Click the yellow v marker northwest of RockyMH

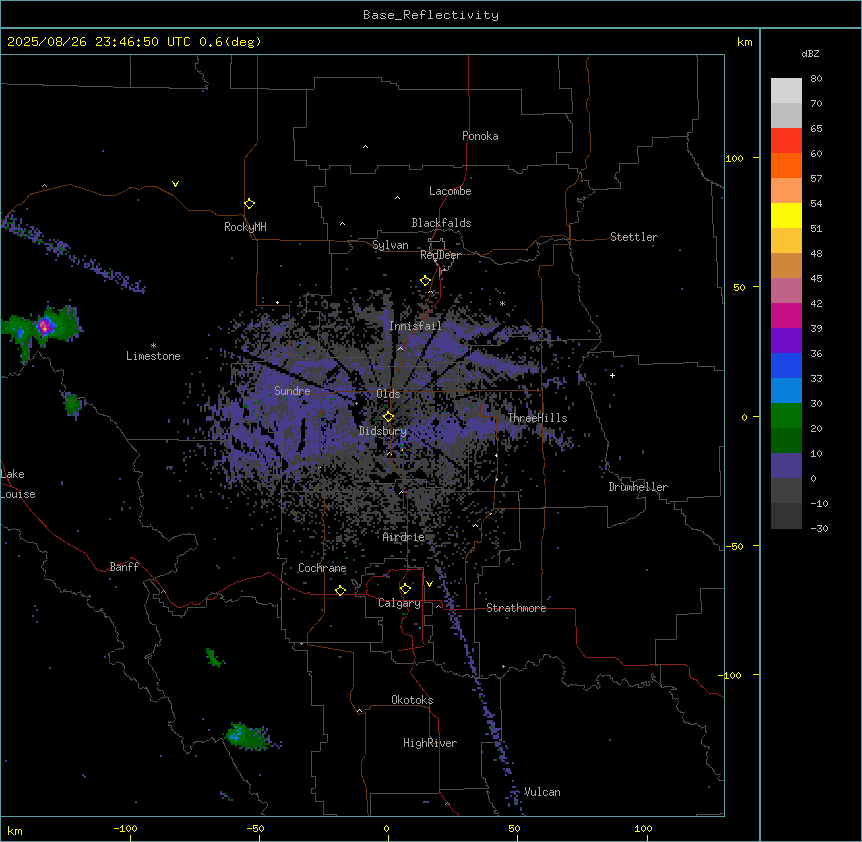pos(175,184)
